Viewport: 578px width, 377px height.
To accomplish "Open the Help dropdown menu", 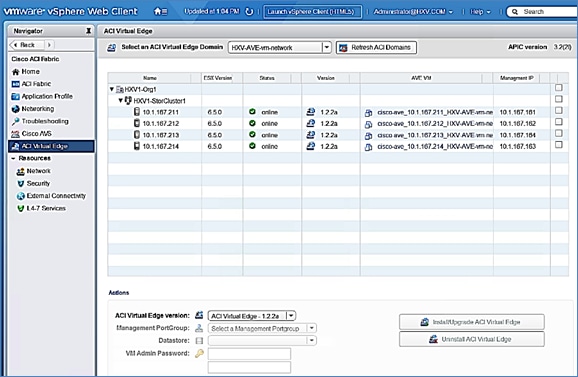I will click(480, 12).
